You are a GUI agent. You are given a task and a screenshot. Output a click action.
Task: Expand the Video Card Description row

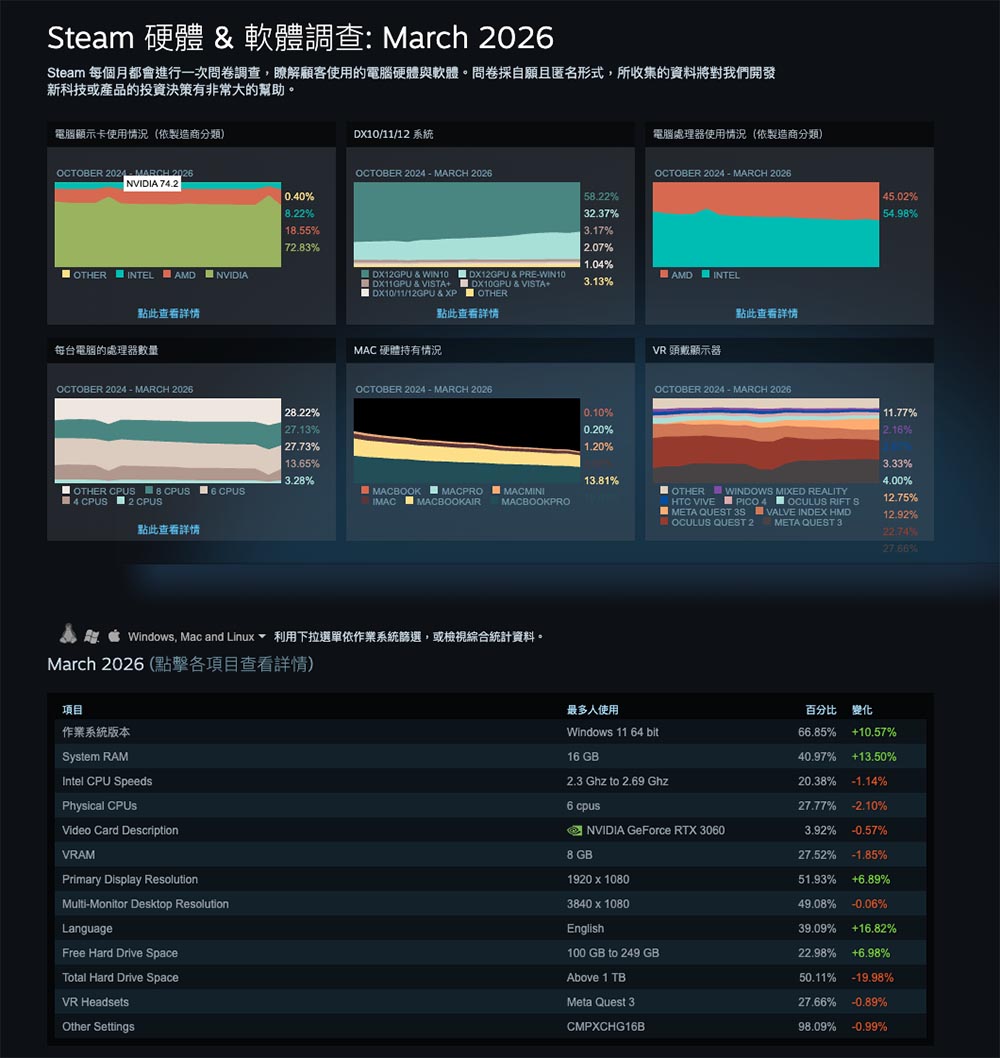120,830
